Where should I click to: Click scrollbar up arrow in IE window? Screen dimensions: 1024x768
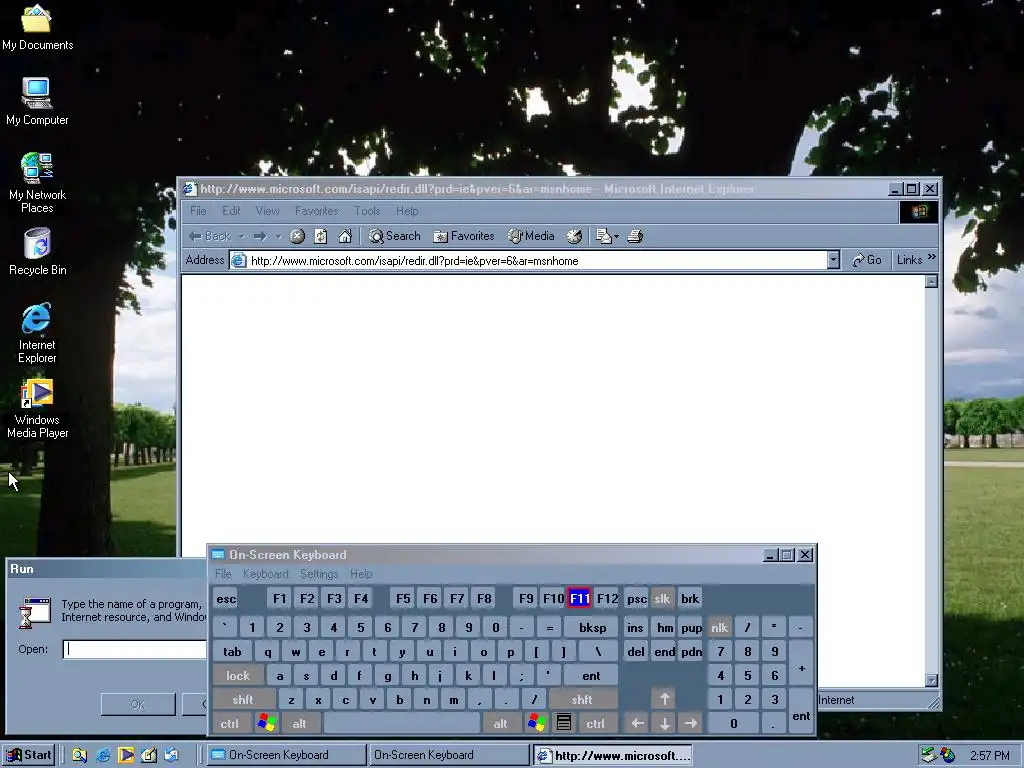click(932, 281)
